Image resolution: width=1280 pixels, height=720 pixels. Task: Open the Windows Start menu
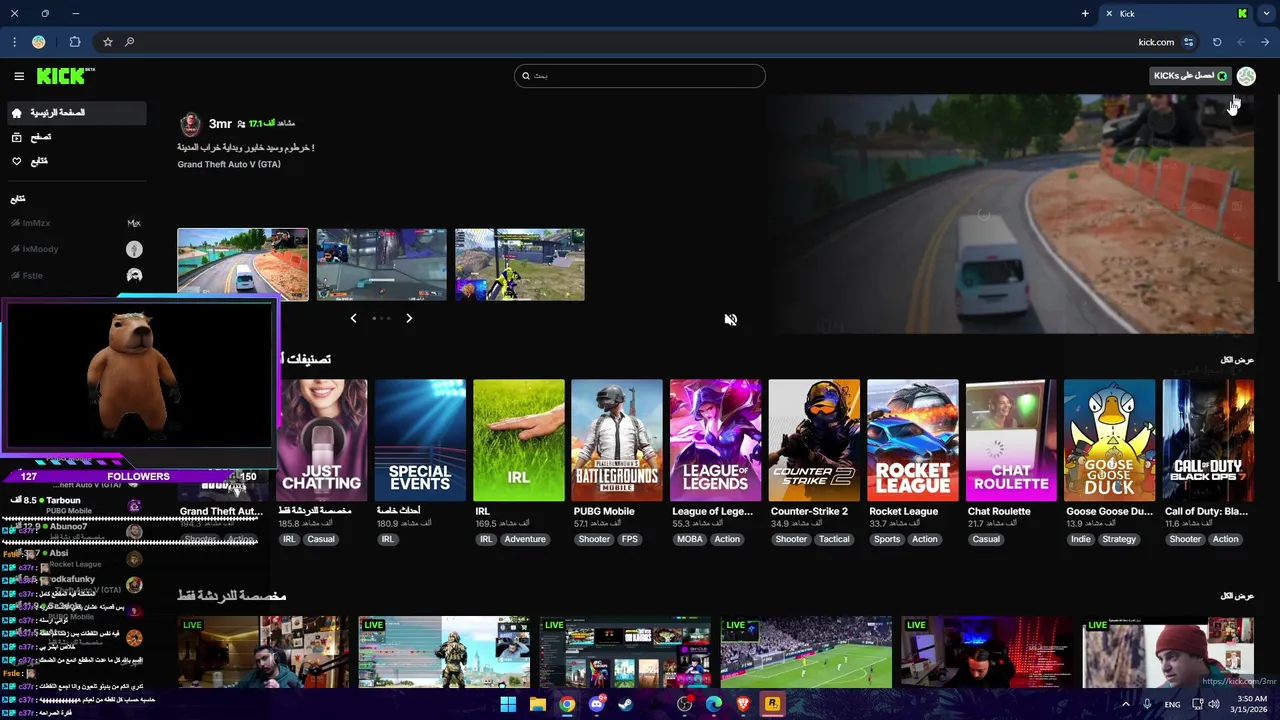508,704
